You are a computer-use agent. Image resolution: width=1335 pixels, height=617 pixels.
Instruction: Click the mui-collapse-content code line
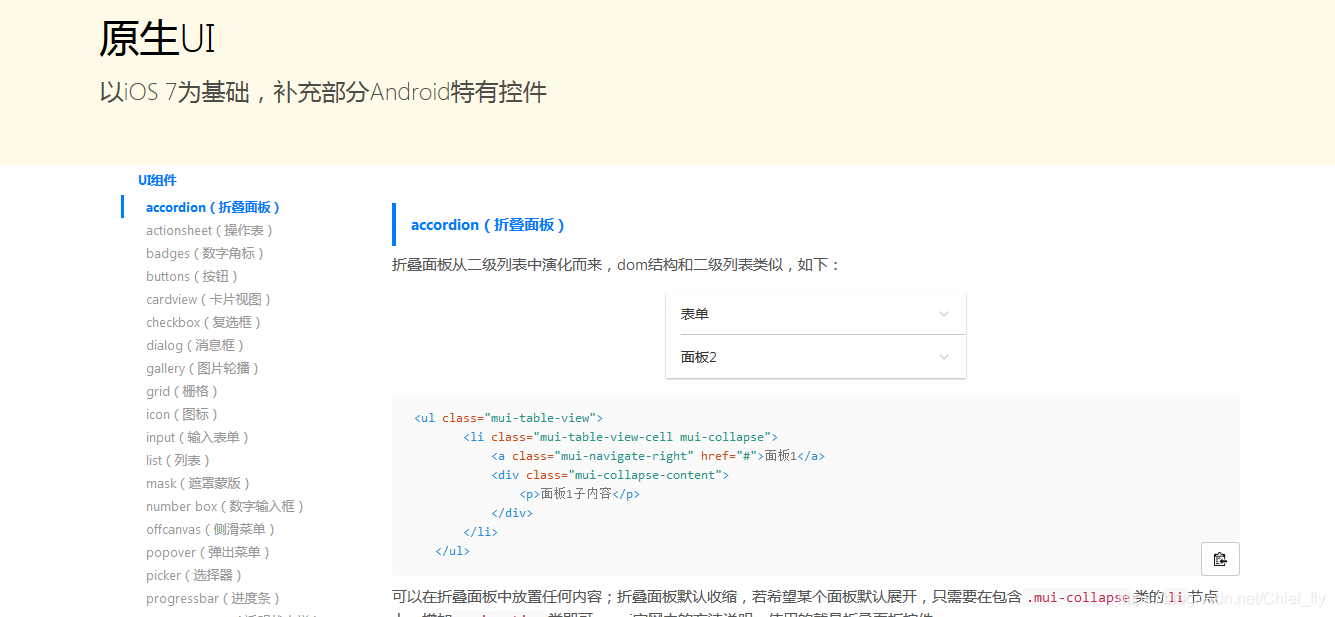[609, 475]
